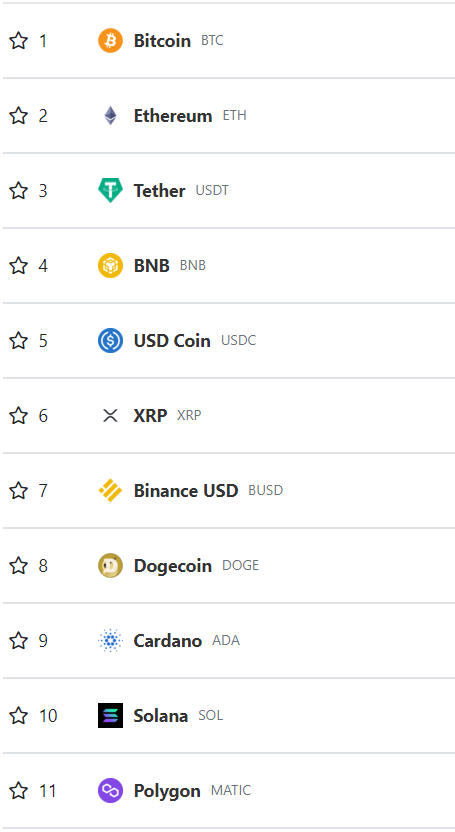Open the Cardano name link

[x=168, y=641]
